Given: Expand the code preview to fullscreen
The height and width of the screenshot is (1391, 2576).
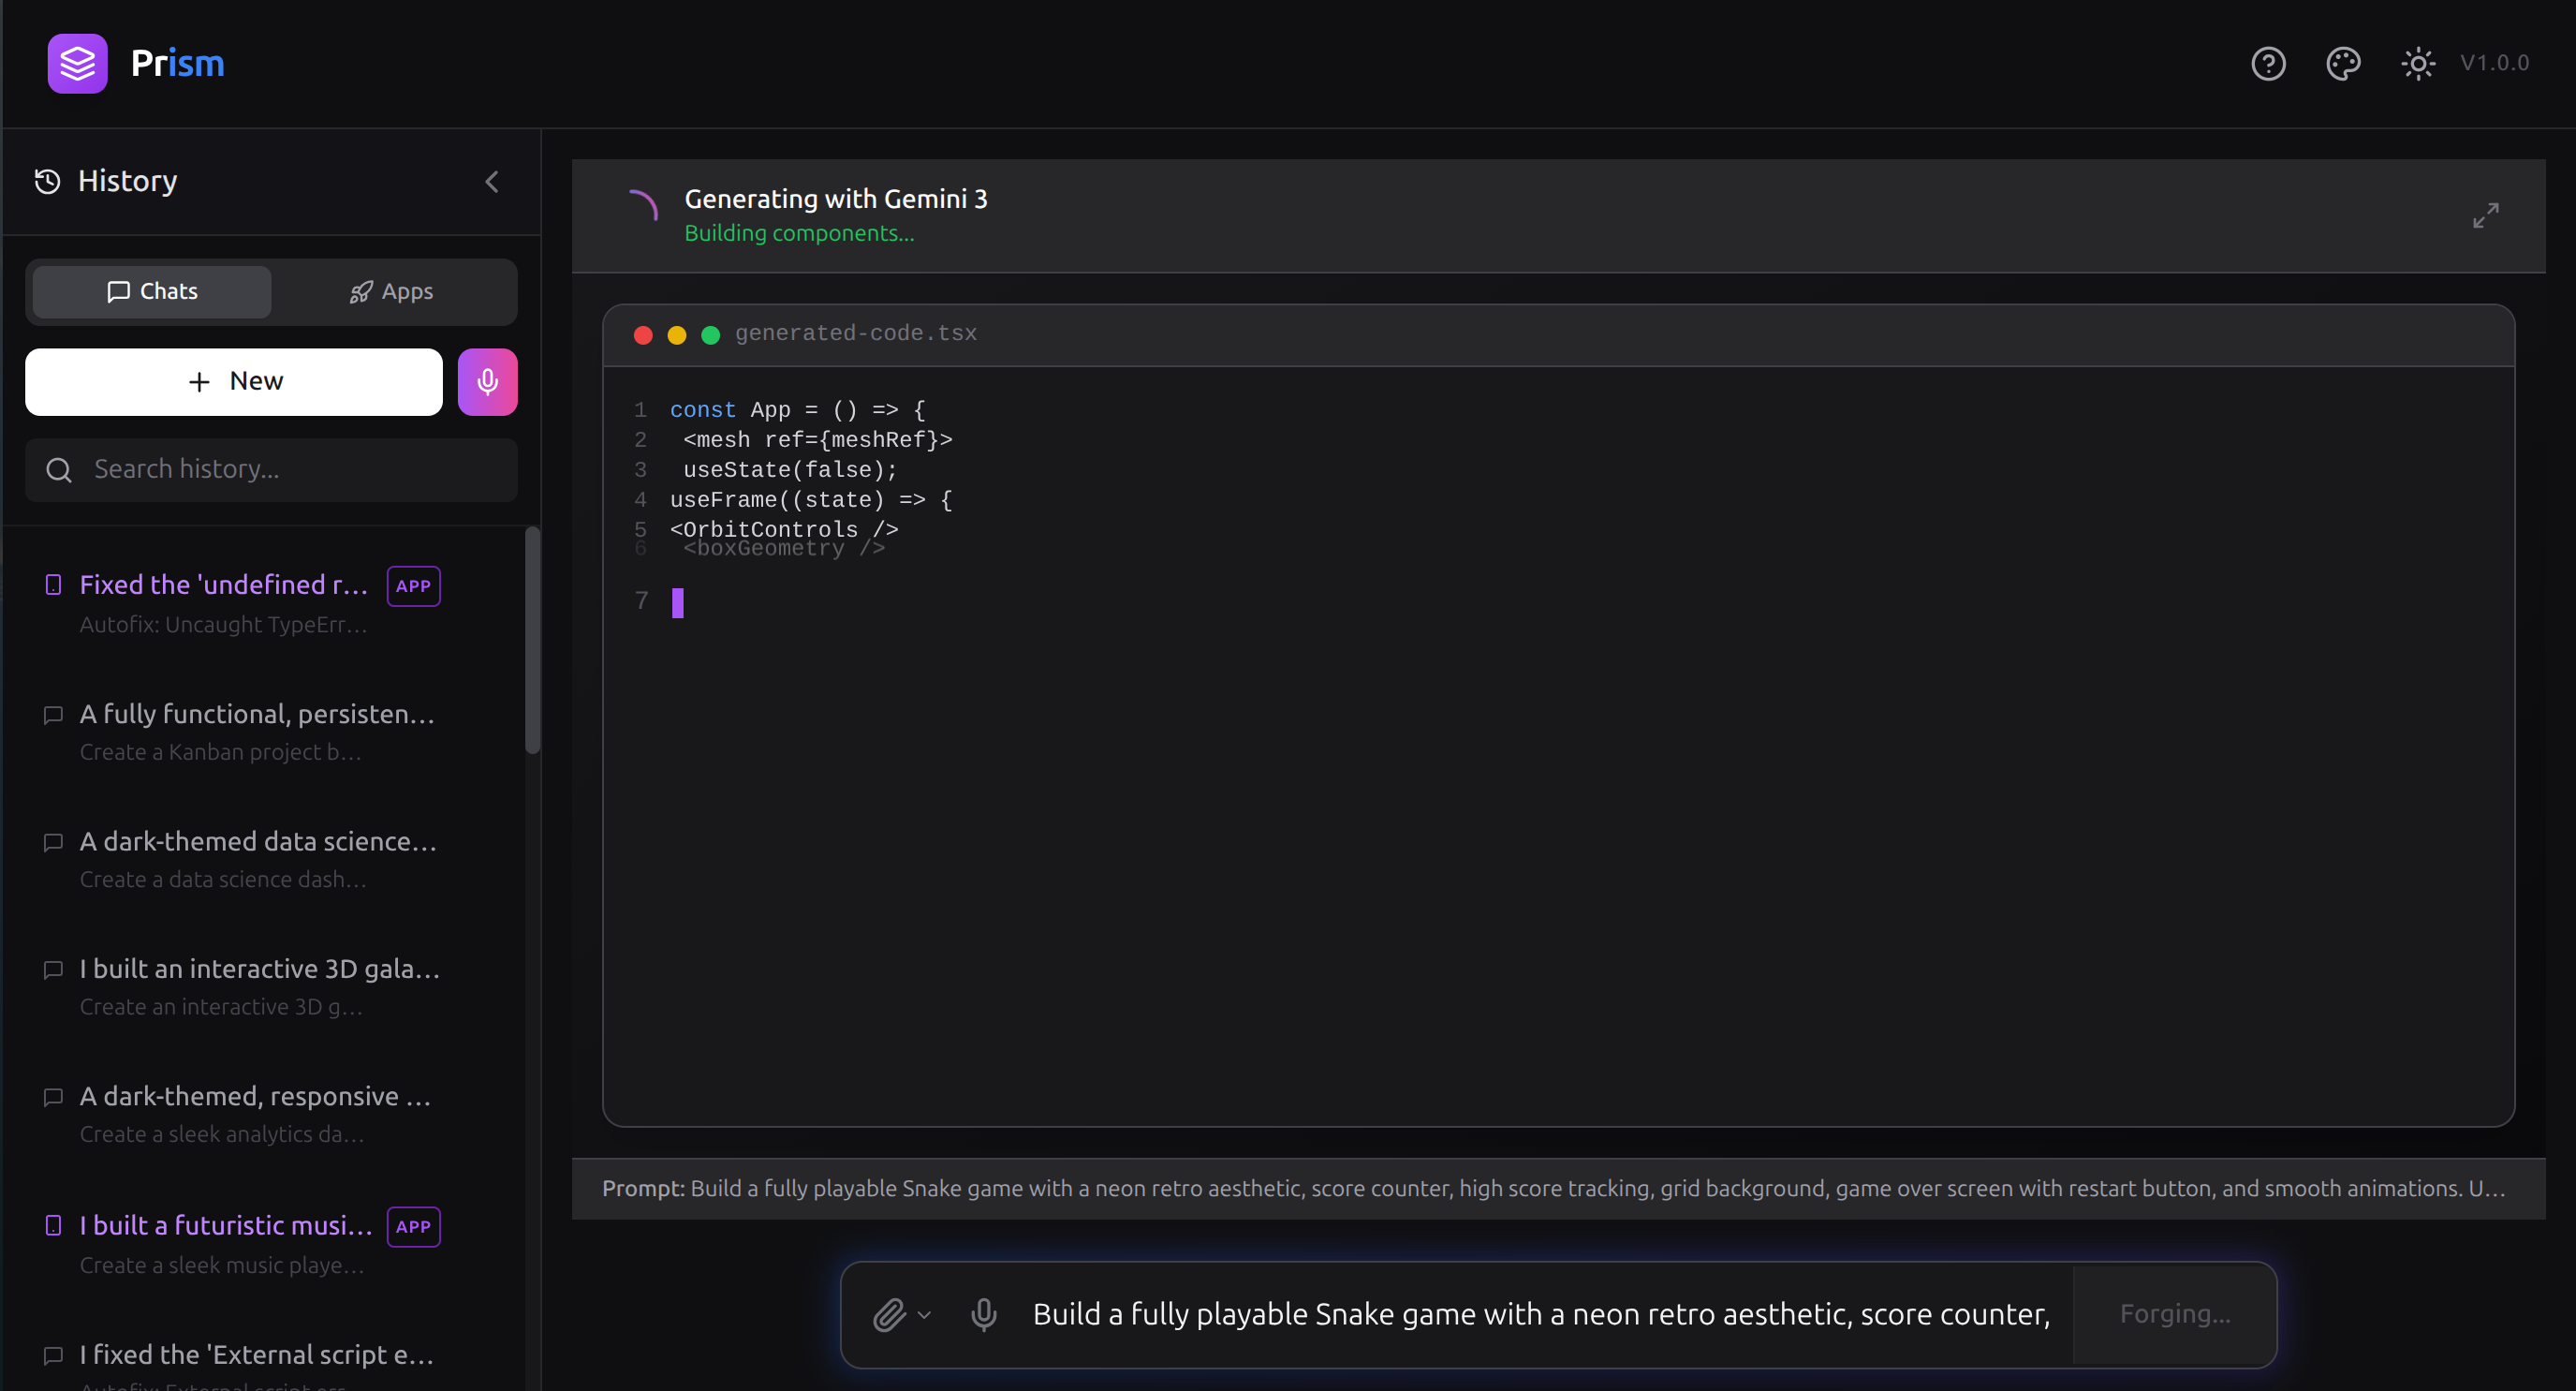Looking at the screenshot, I should [2485, 215].
